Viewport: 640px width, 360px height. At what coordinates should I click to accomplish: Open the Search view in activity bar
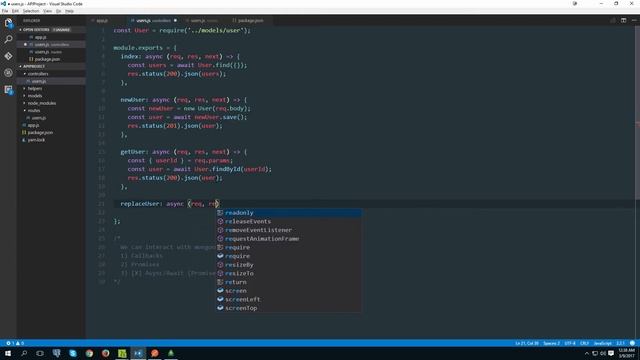[x=8, y=39]
